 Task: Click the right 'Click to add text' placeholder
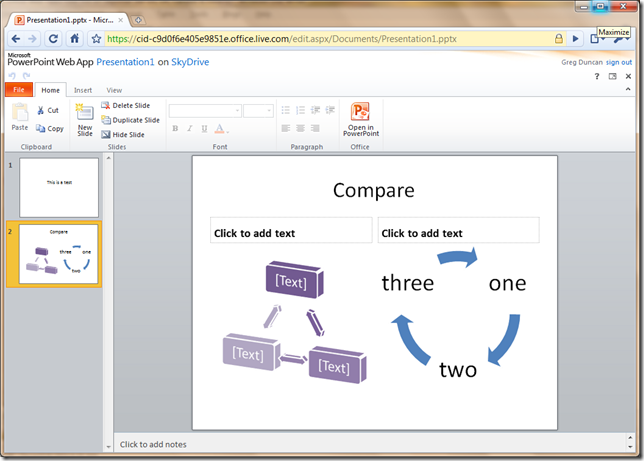pos(458,230)
